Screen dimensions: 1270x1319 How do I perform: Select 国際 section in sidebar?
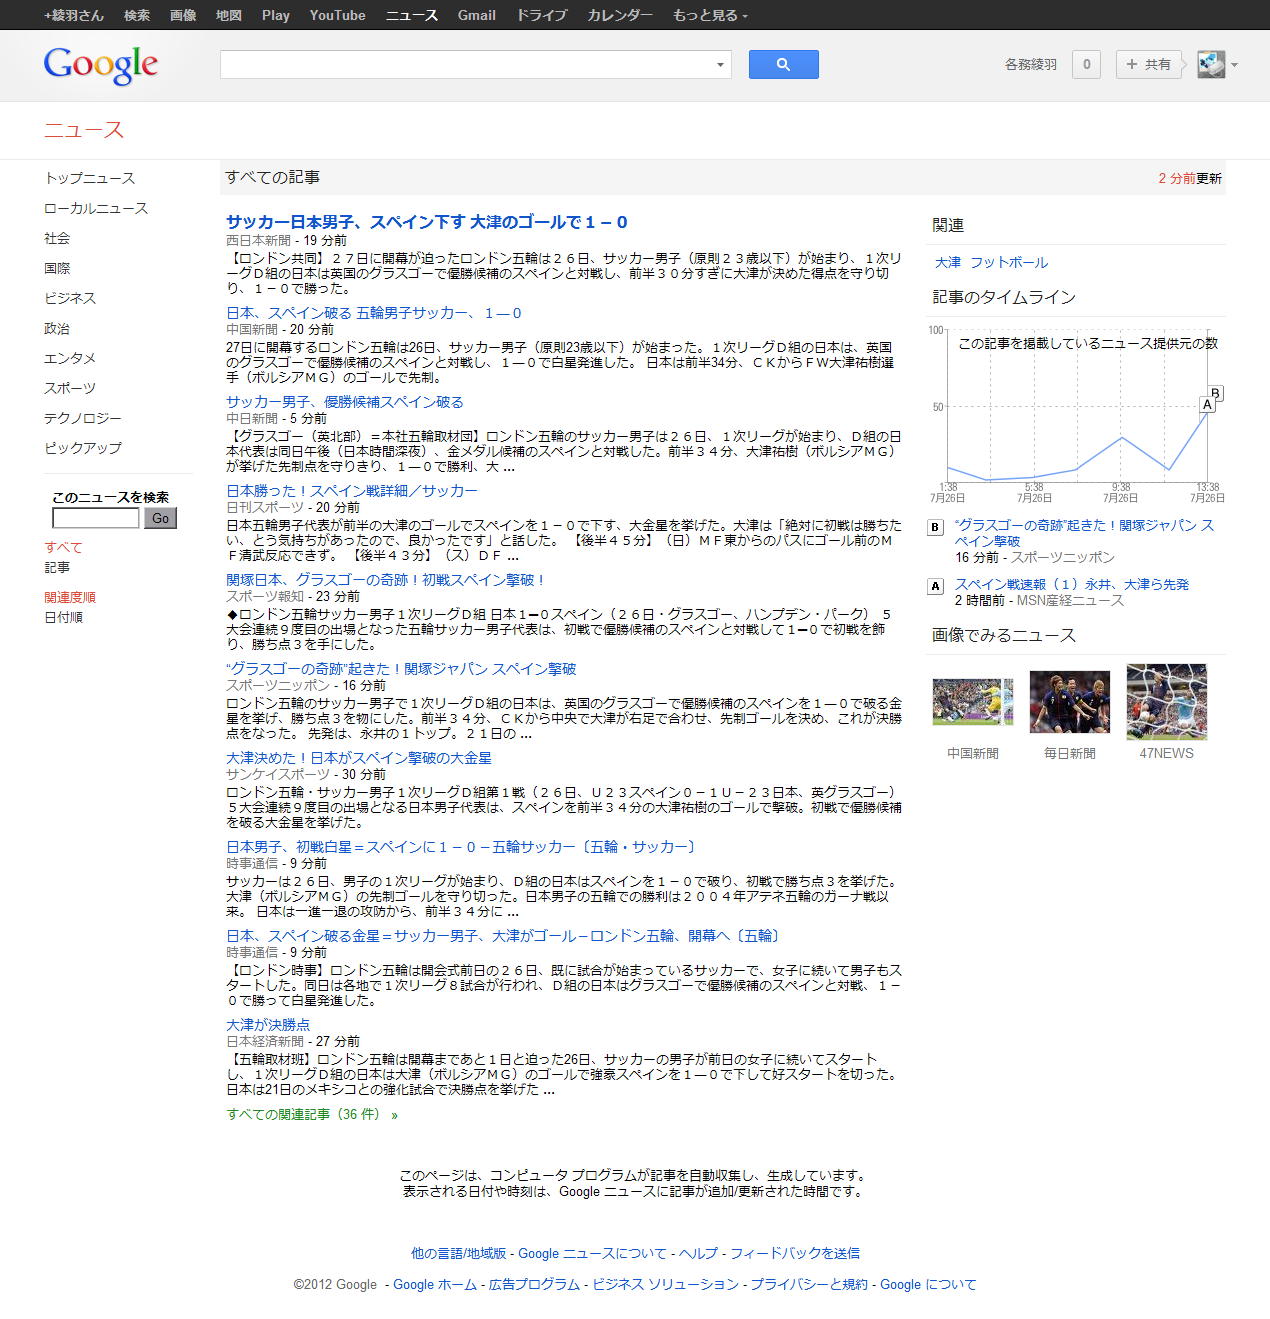[57, 268]
